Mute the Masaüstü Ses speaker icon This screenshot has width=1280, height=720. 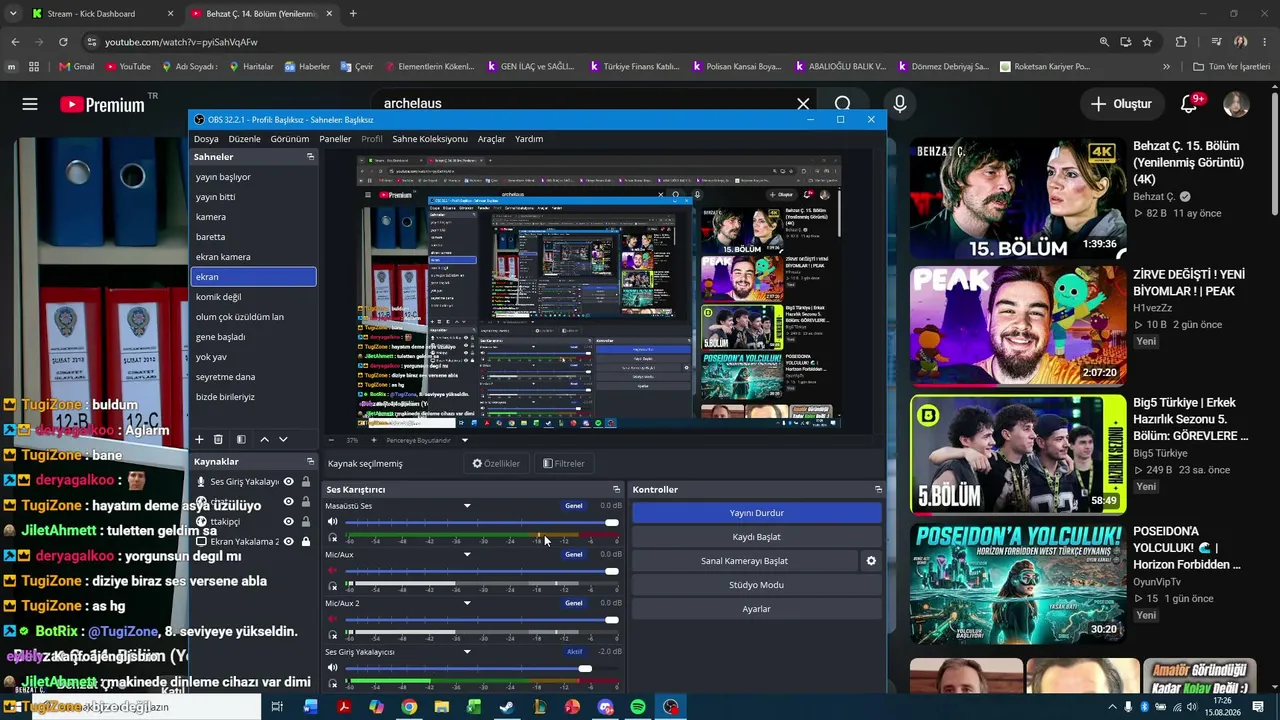tap(333, 522)
